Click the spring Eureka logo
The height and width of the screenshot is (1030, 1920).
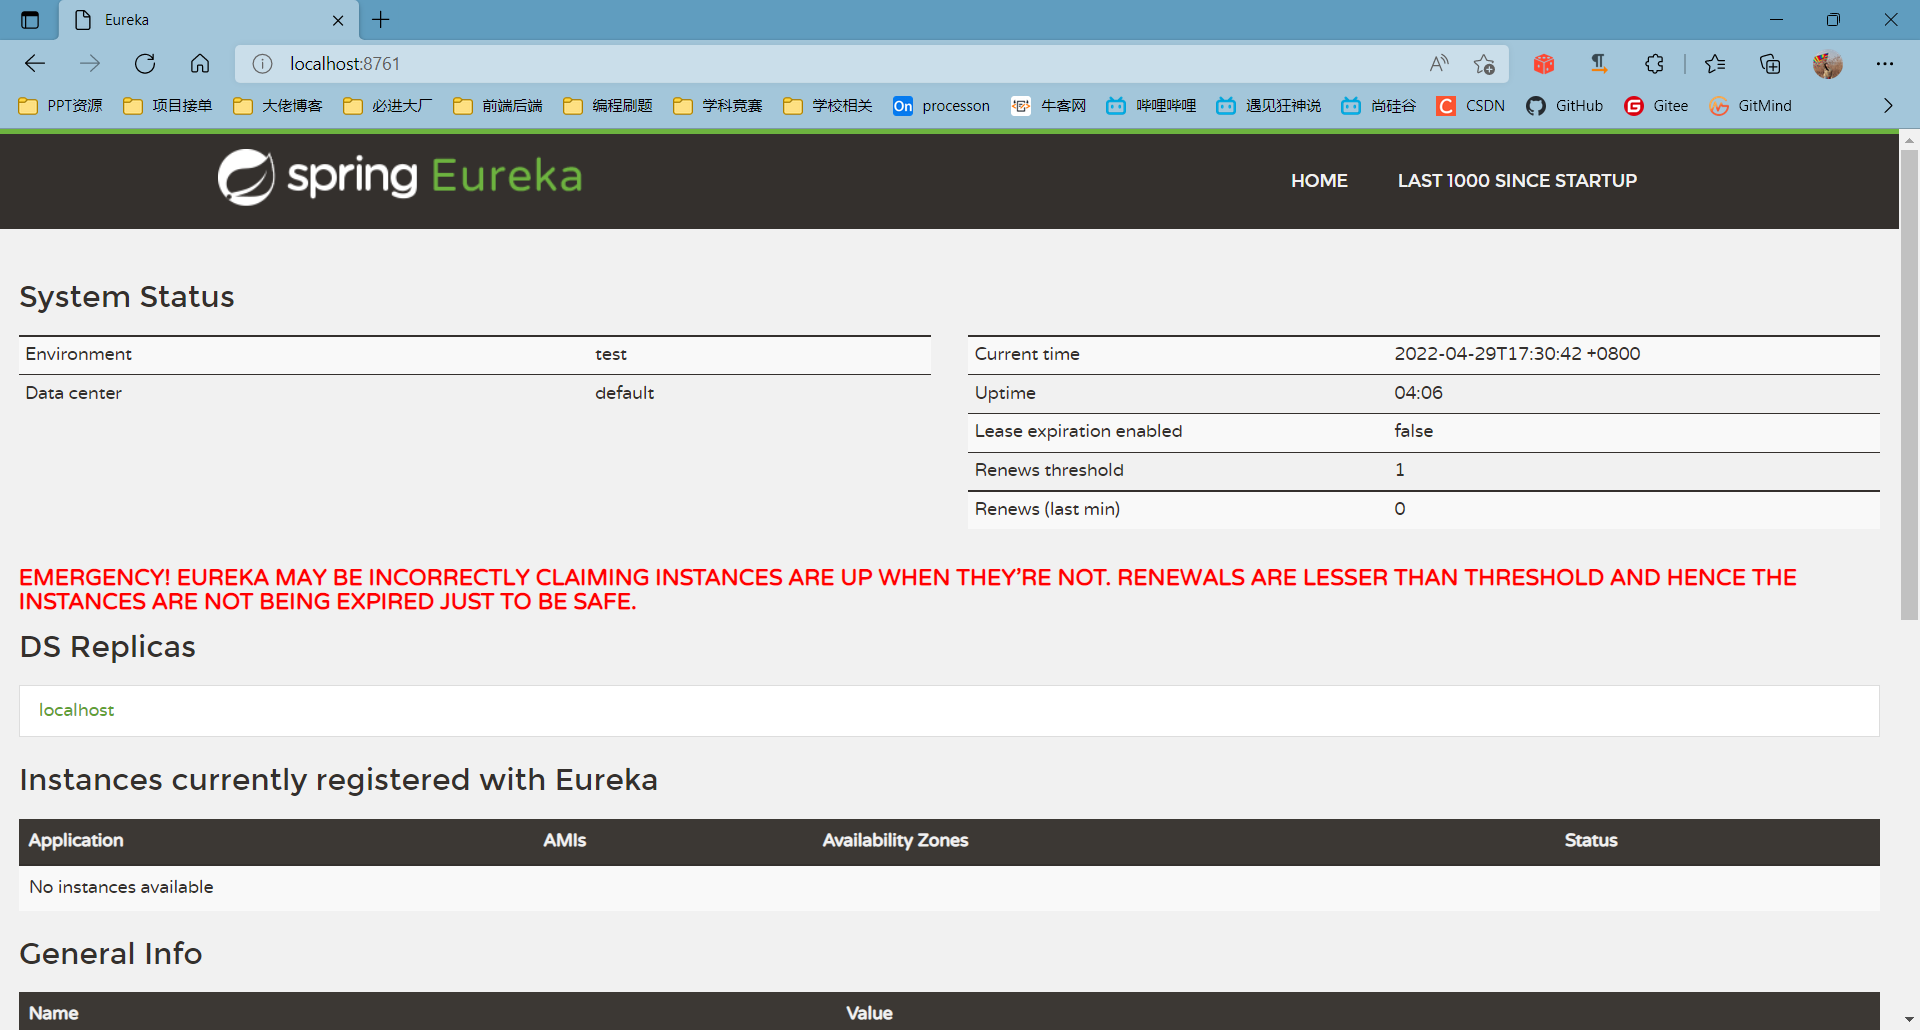click(399, 177)
